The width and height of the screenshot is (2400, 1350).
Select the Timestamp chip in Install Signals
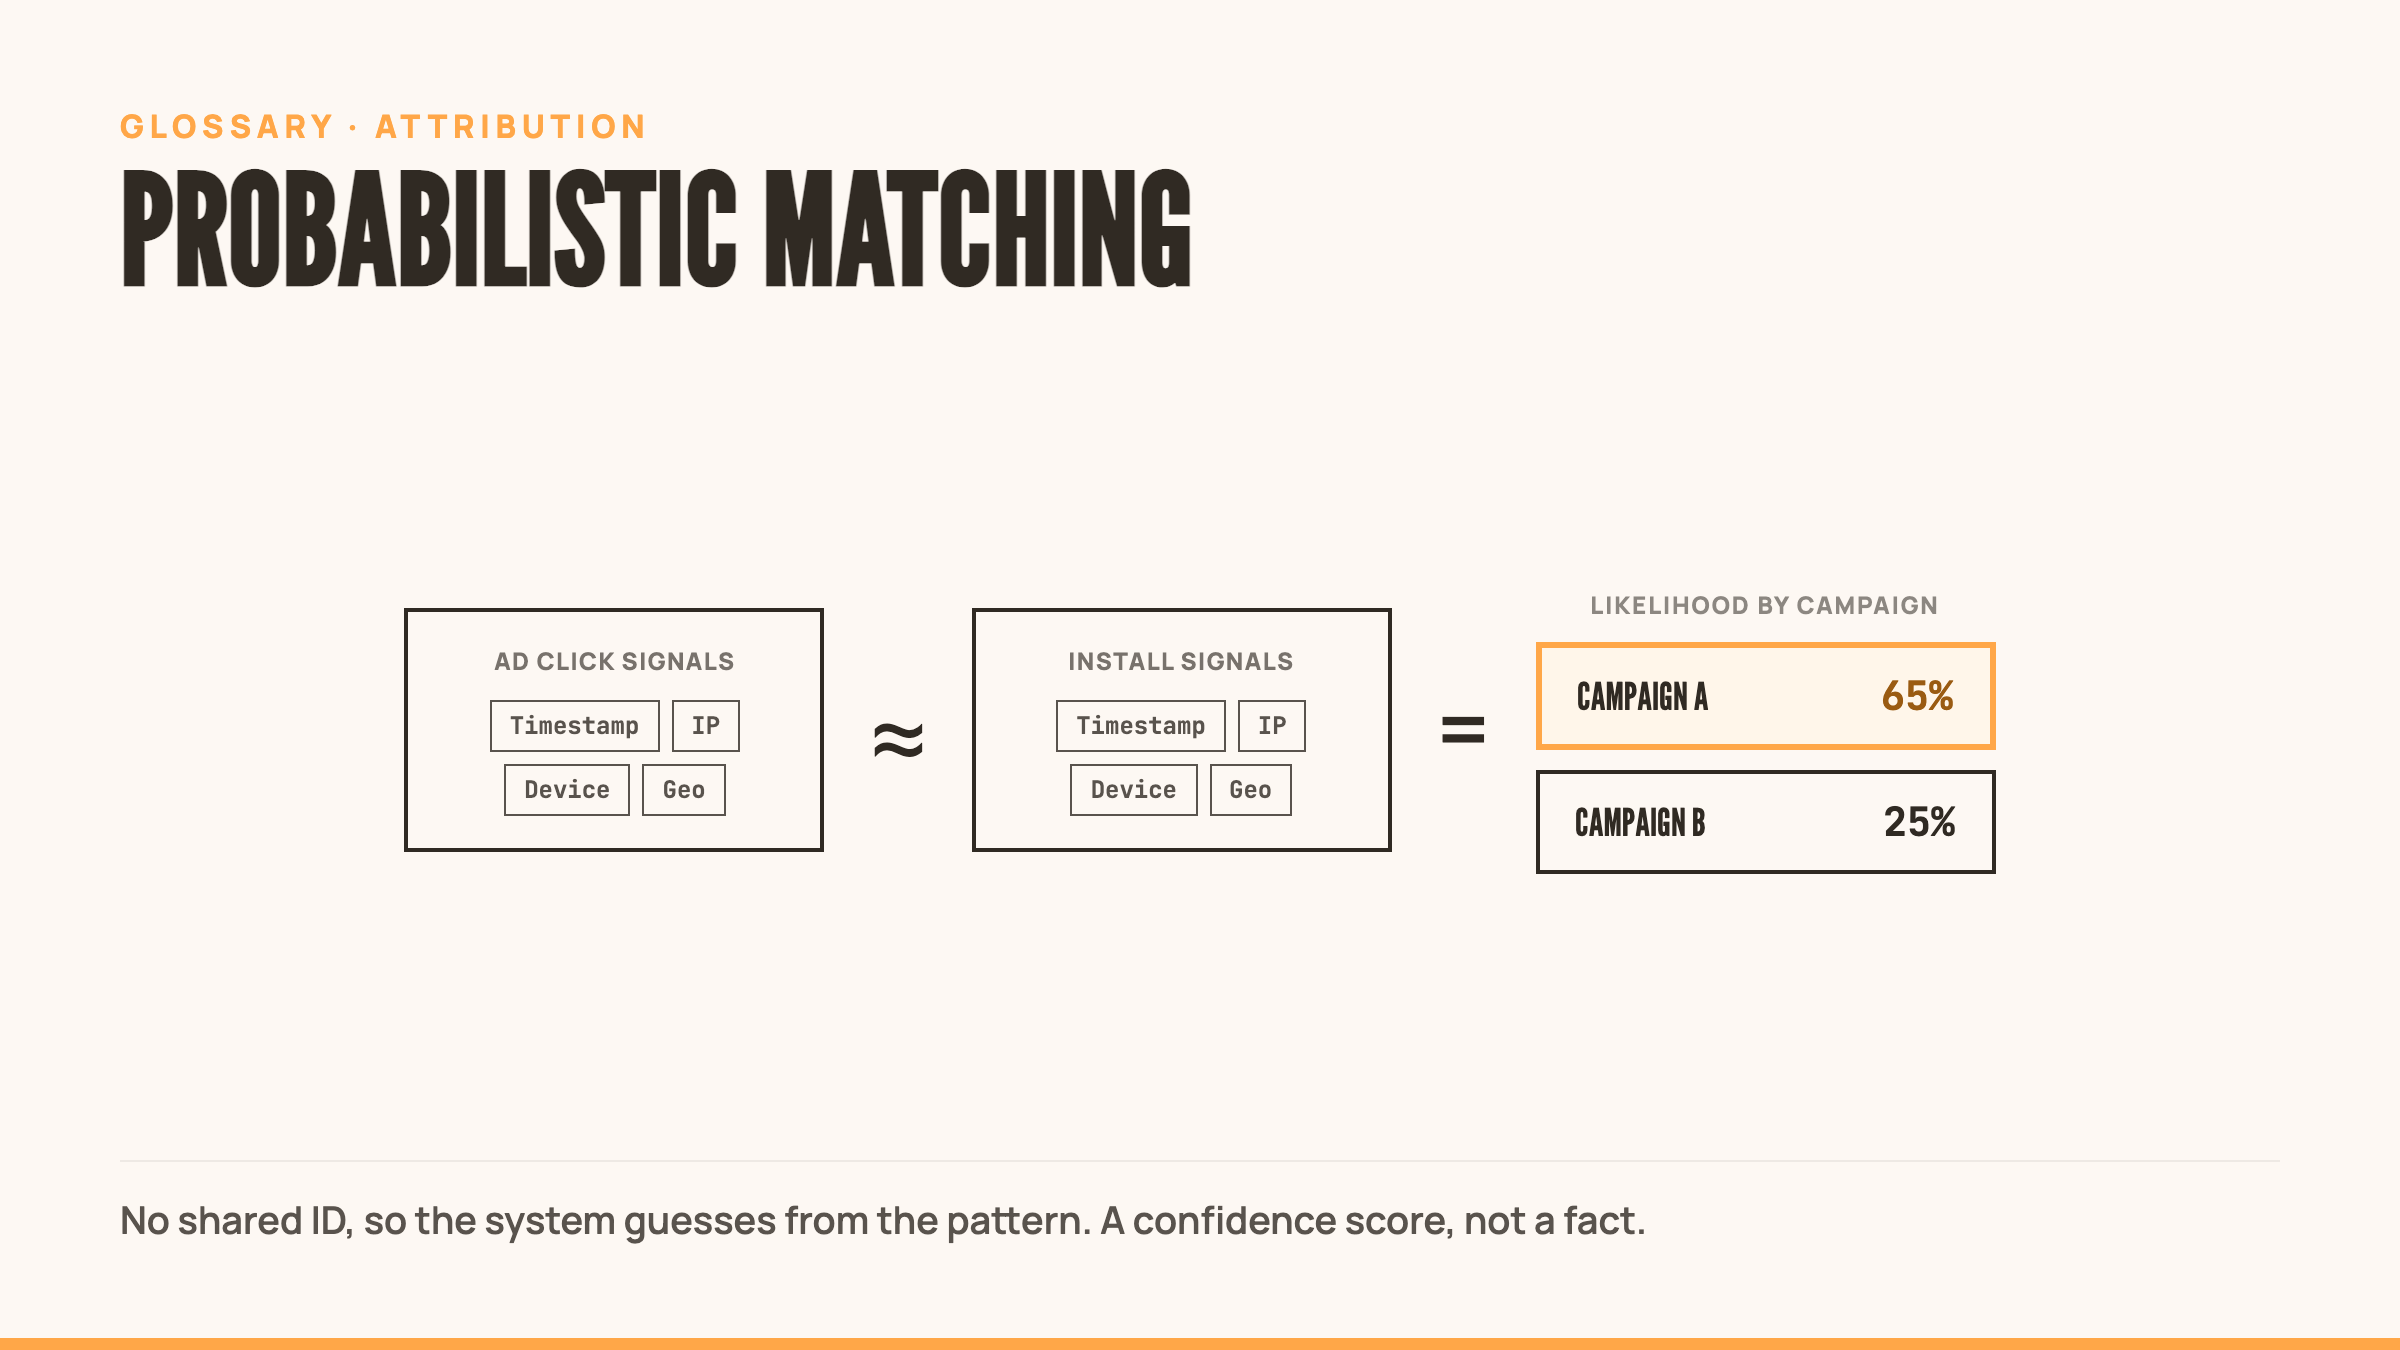(1141, 726)
